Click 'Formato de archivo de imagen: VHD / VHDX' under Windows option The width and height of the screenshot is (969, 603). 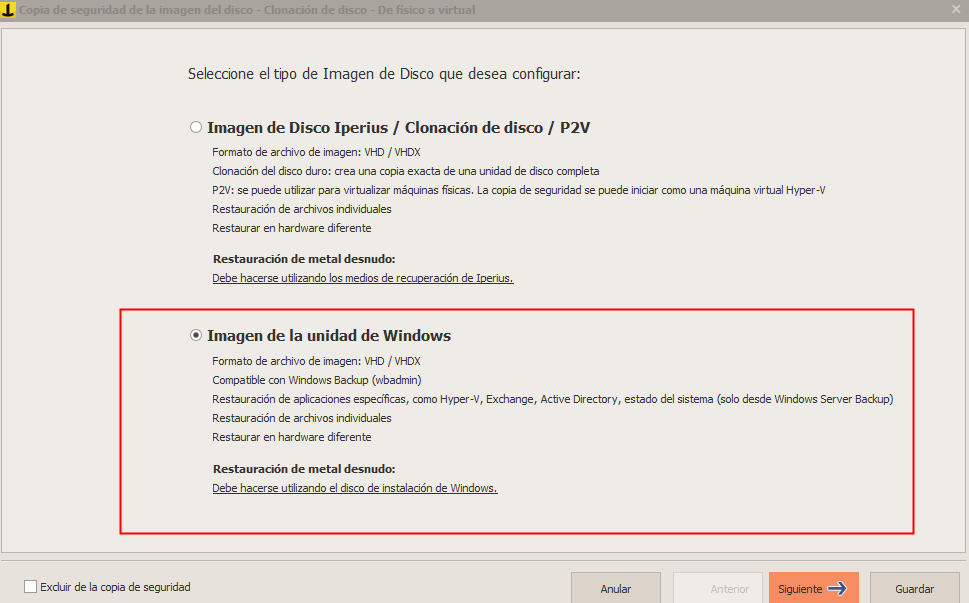[x=316, y=361]
